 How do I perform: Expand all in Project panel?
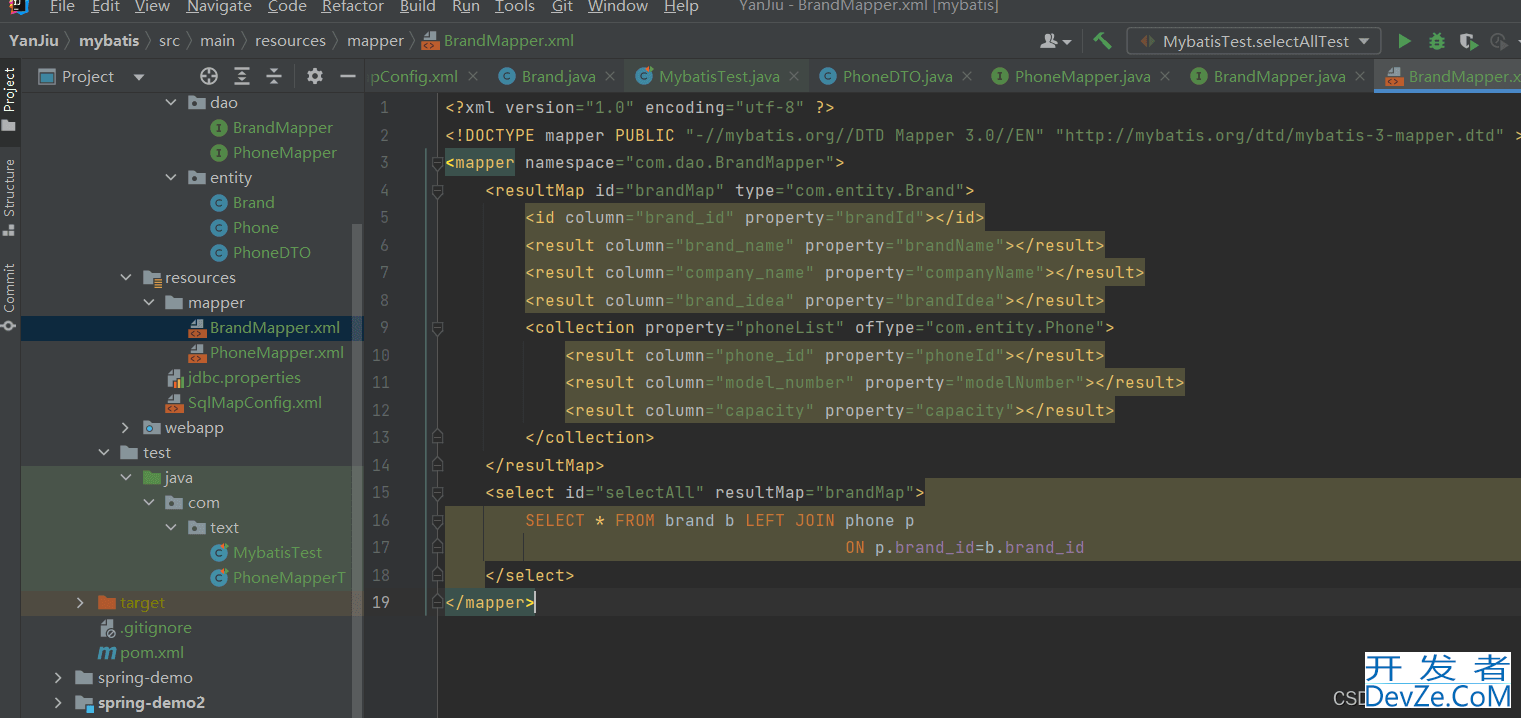[242, 76]
